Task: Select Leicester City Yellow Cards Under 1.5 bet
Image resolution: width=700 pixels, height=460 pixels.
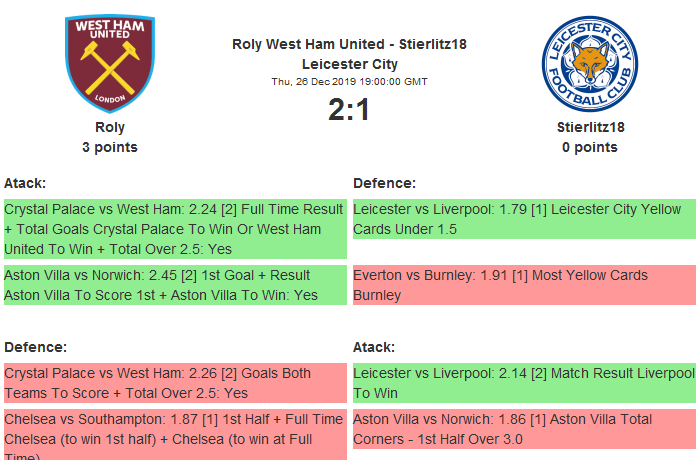Action: (x=523, y=219)
